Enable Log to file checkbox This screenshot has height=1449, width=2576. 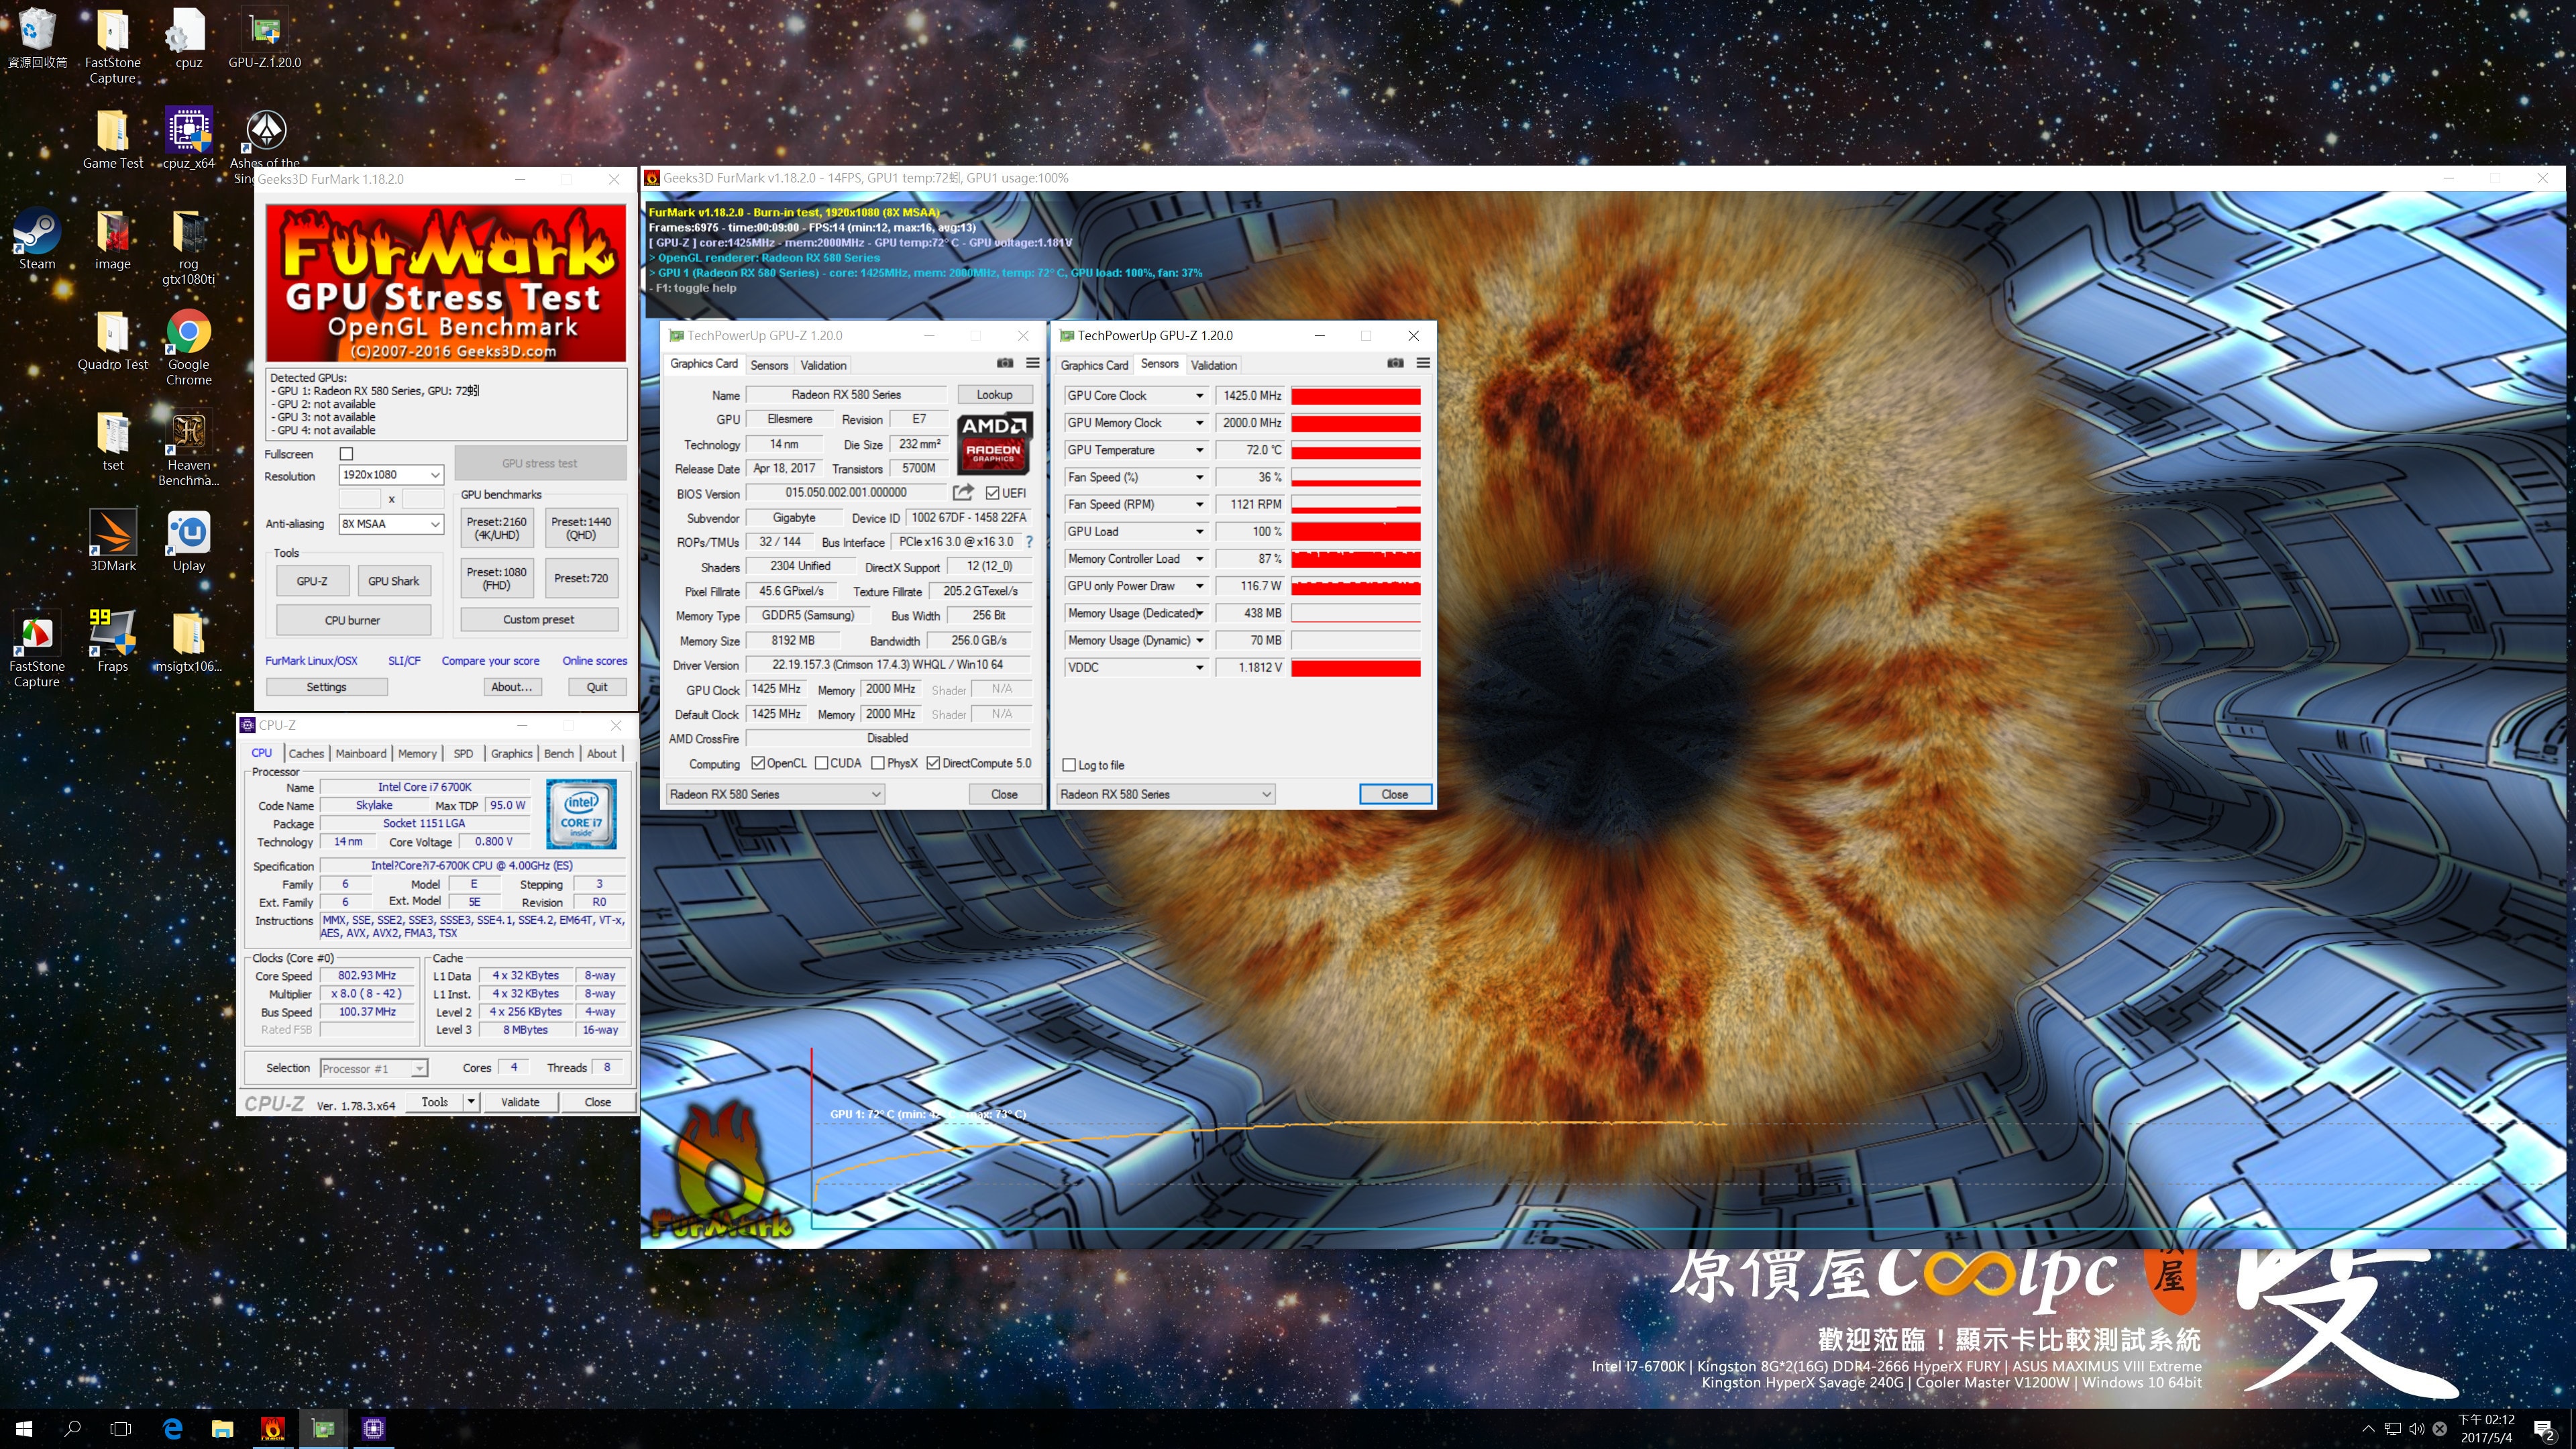pyautogui.click(x=1069, y=765)
